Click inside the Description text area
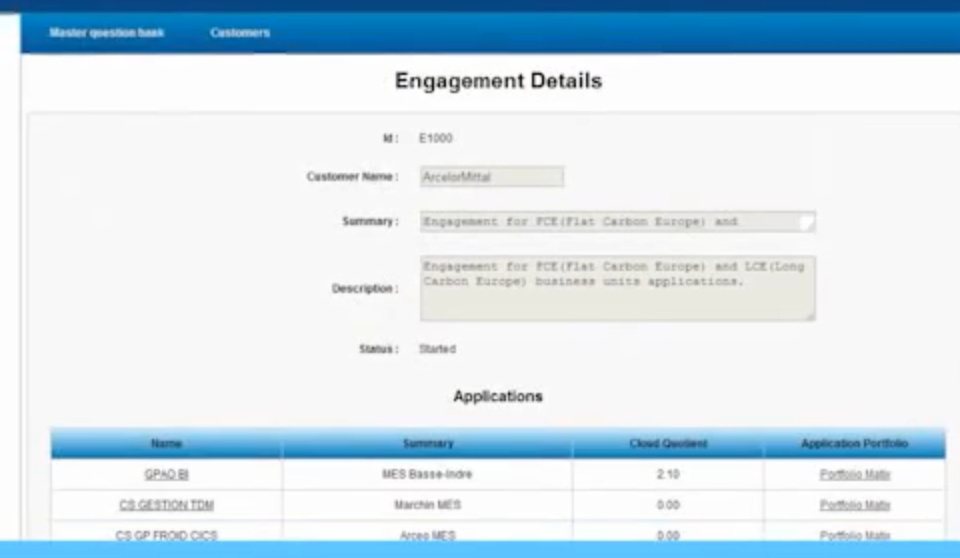960x558 pixels. click(617, 288)
